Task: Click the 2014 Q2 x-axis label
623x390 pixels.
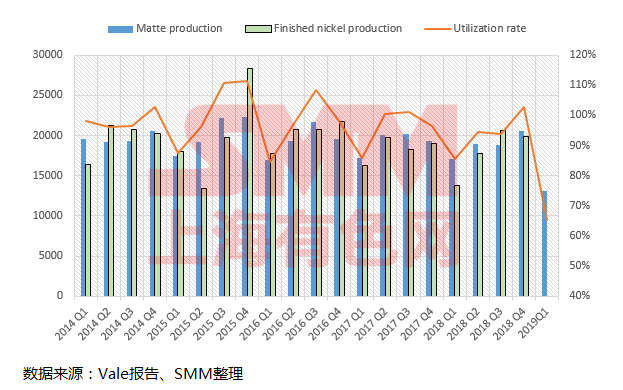Action: click(x=93, y=324)
